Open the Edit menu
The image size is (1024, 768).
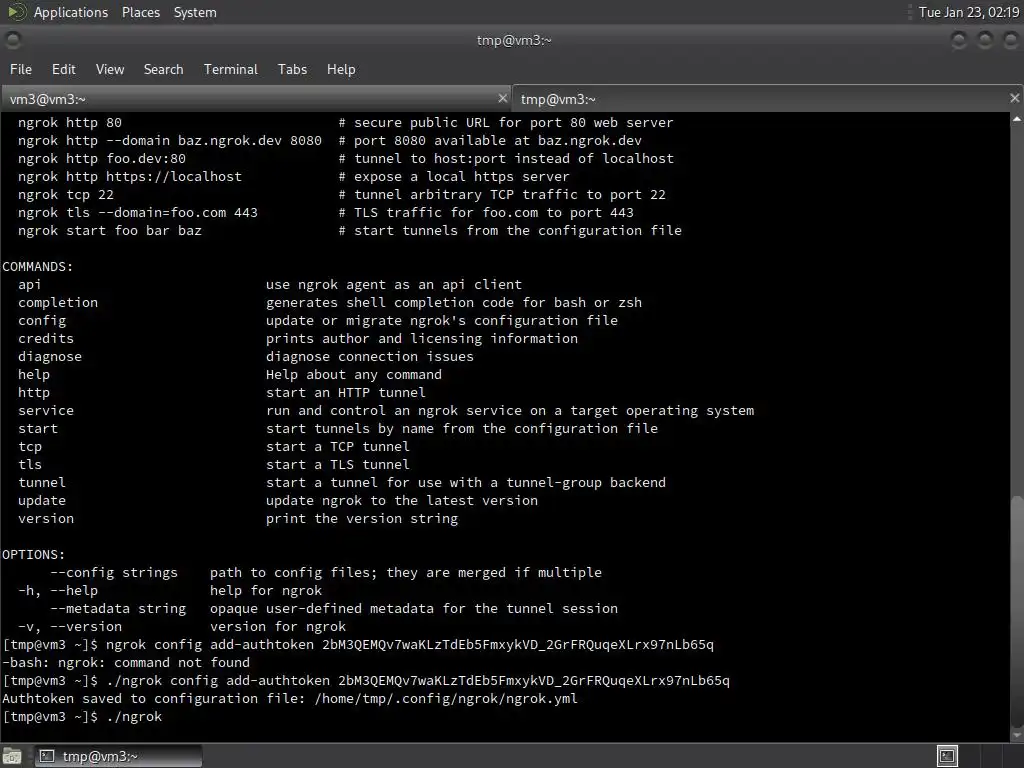[x=63, y=69]
